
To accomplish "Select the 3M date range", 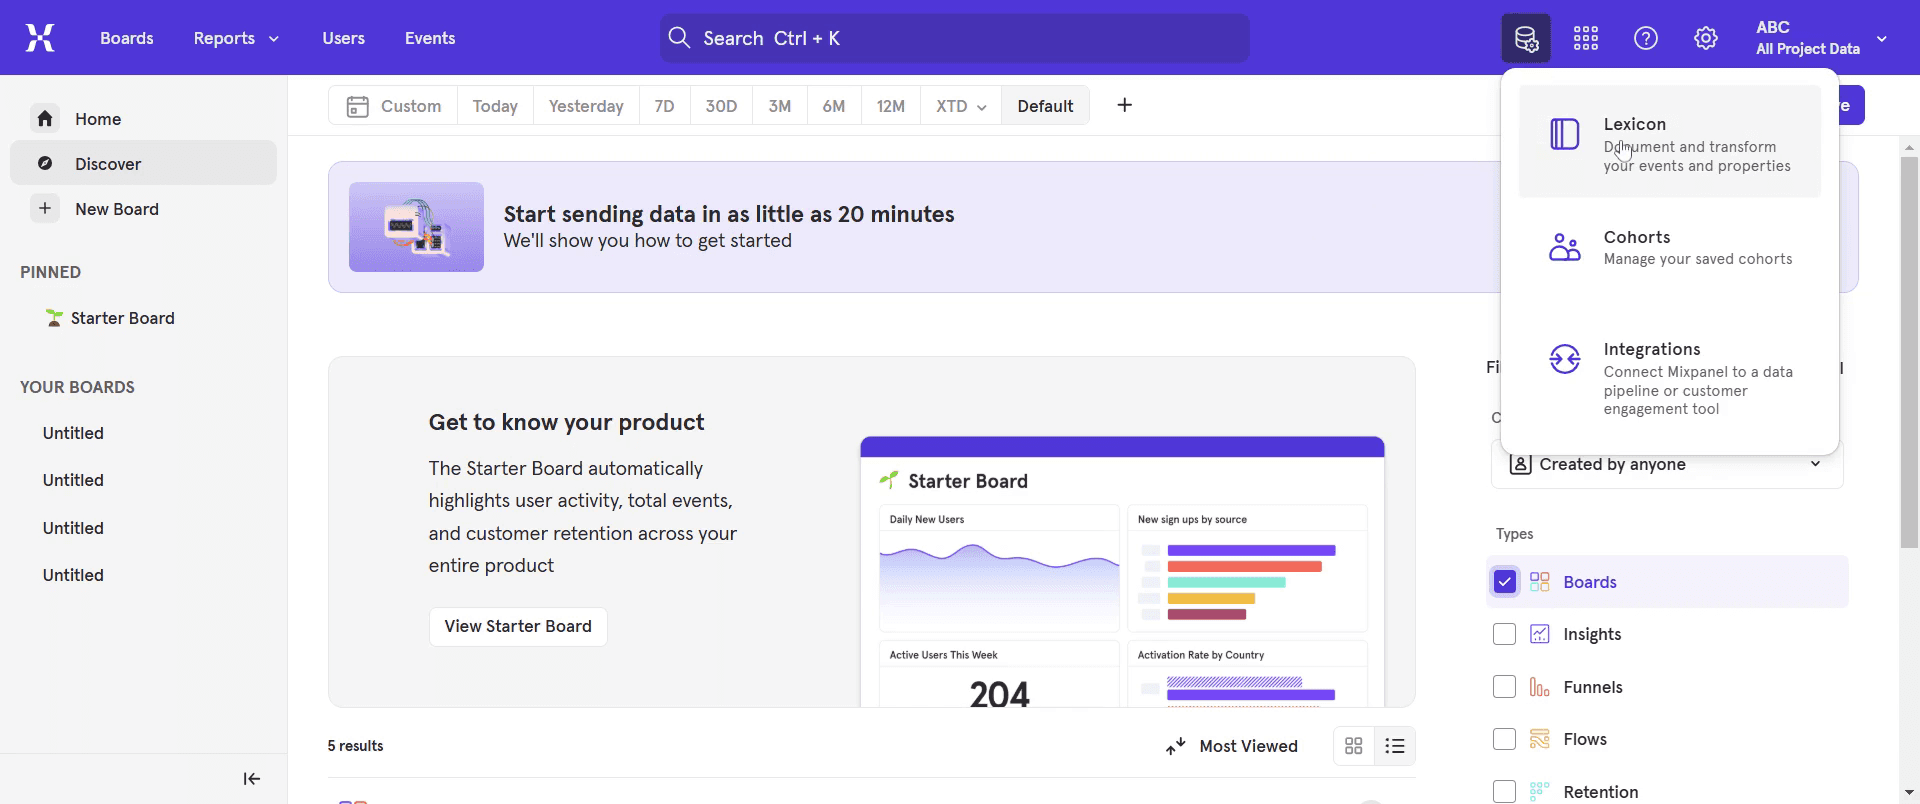I will [780, 106].
